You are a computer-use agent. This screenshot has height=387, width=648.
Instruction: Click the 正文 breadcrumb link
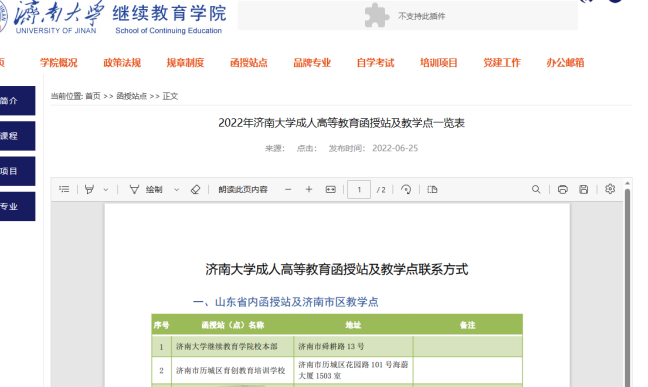(x=170, y=96)
